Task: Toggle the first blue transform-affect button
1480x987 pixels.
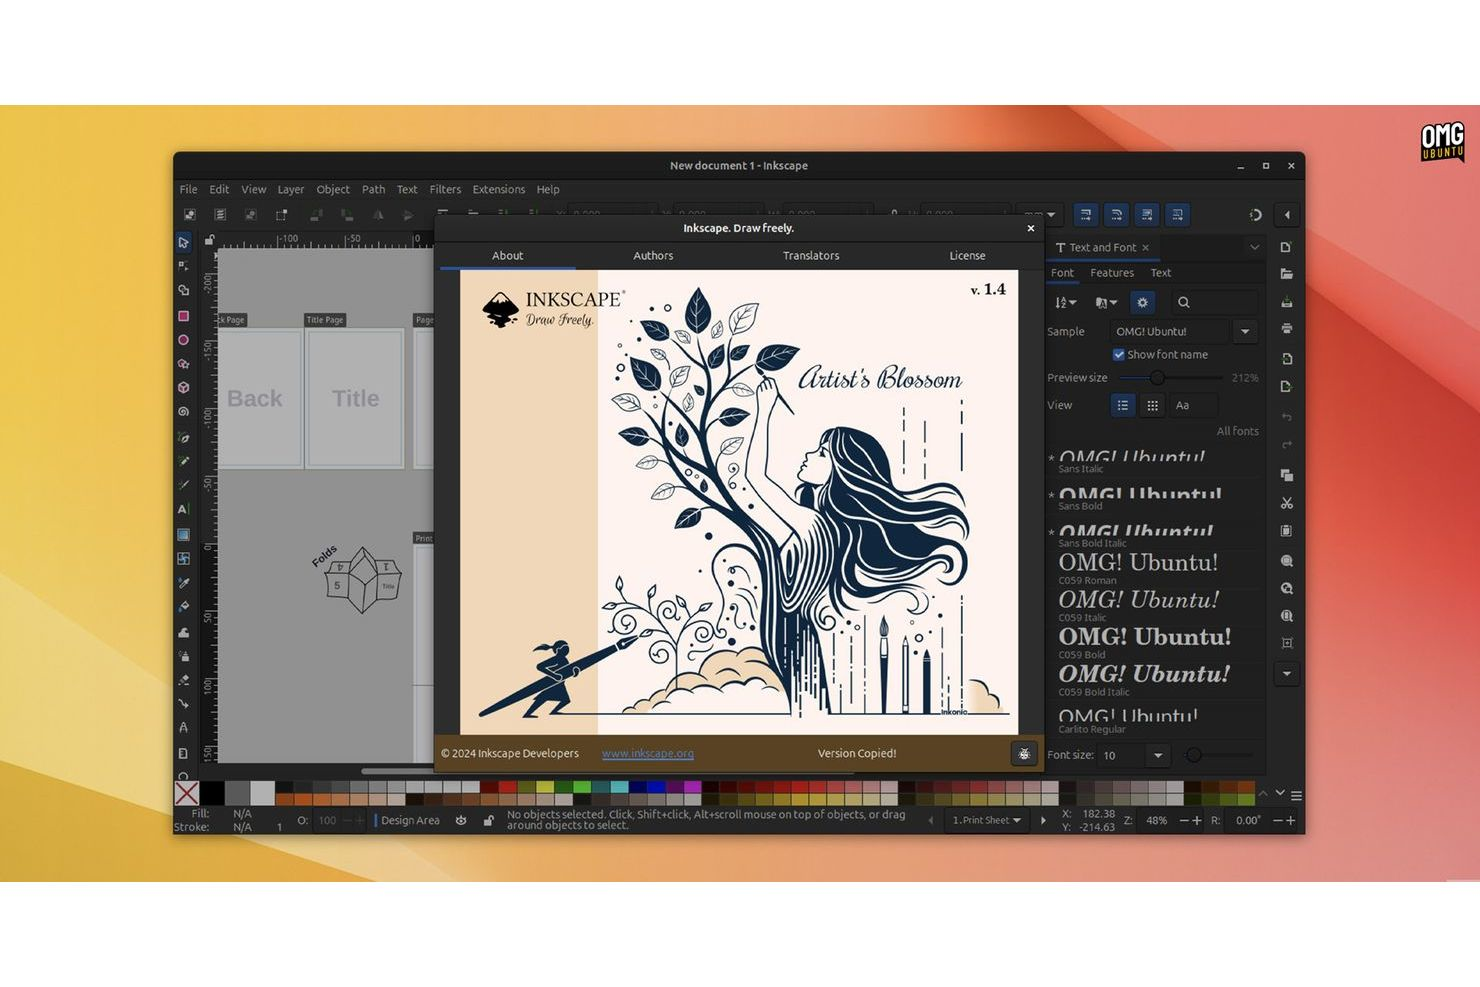Action: point(1086,214)
